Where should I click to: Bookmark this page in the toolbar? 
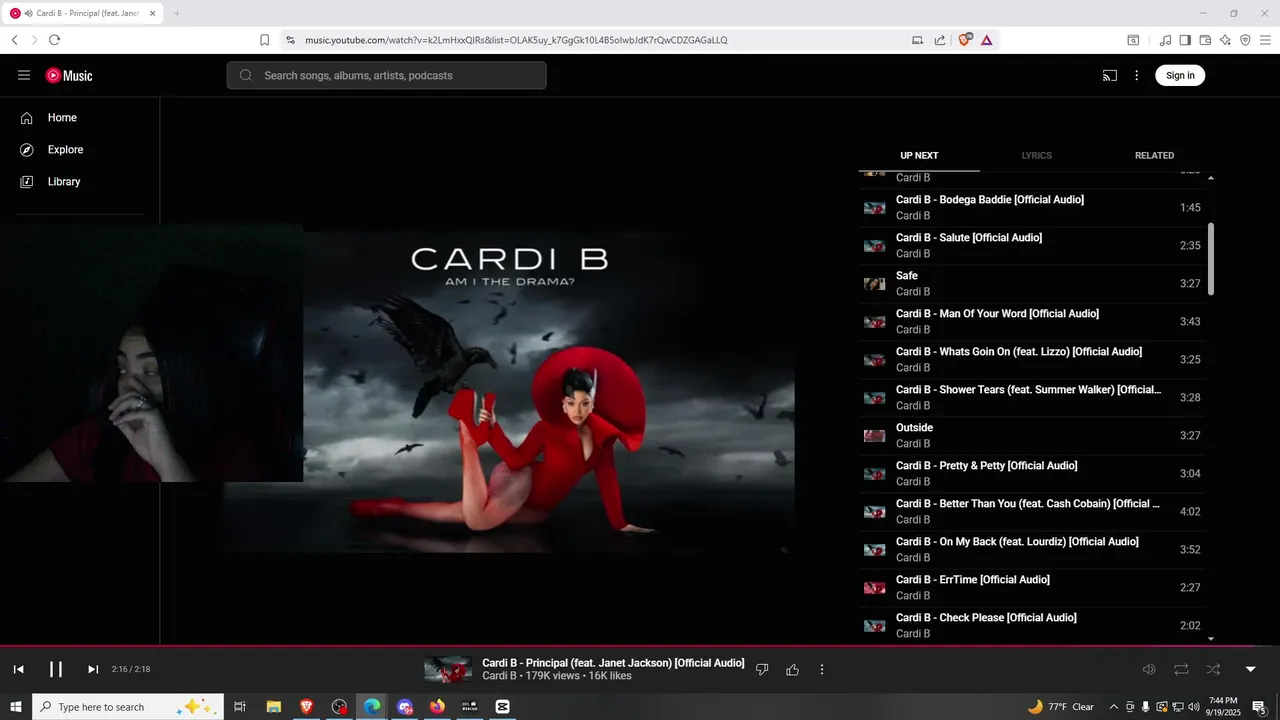264,40
